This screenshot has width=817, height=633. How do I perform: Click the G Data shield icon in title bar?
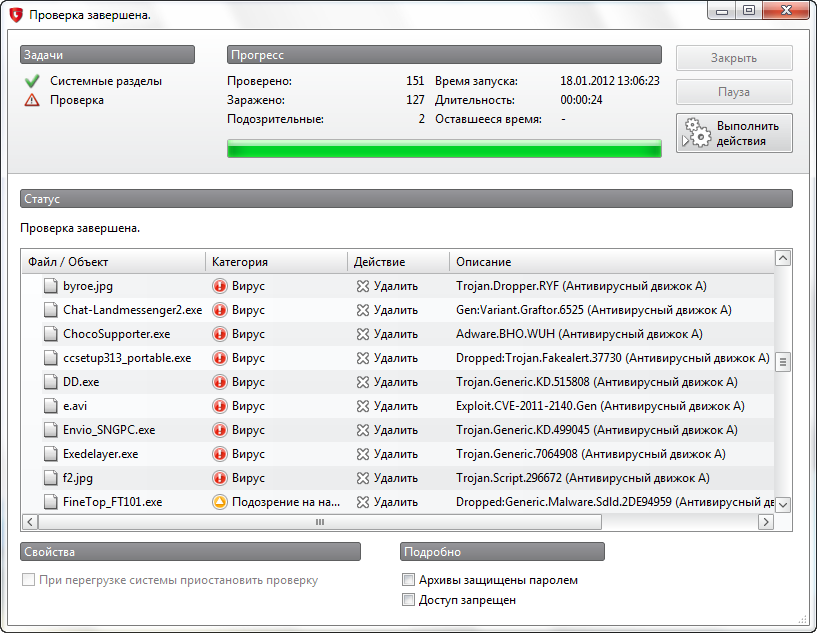pyautogui.click(x=16, y=15)
